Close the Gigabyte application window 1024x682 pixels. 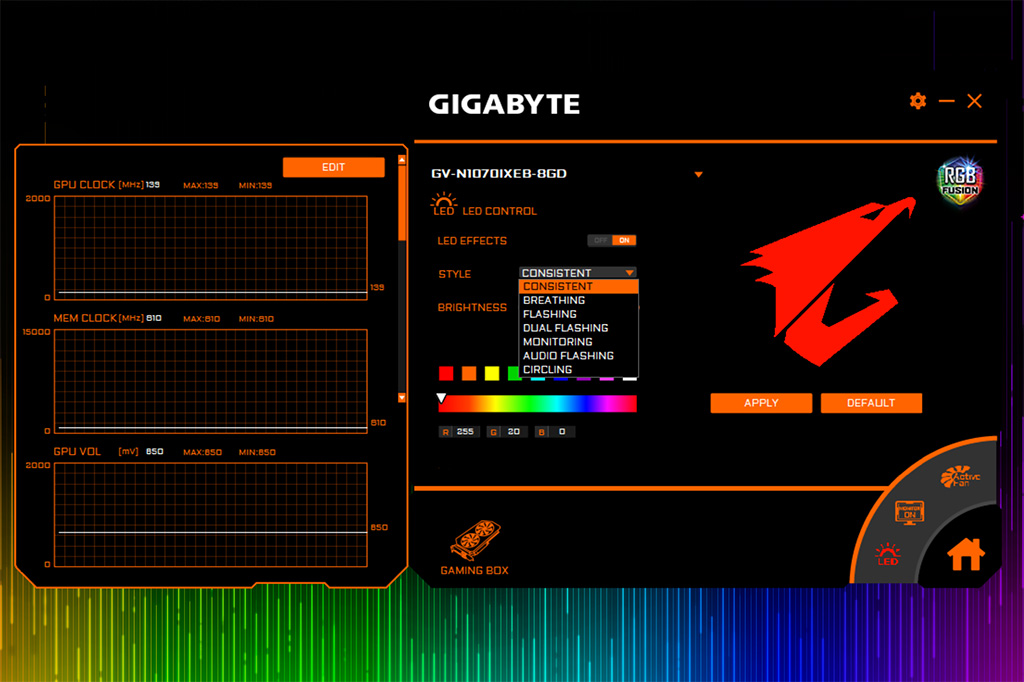pyautogui.click(x=974, y=101)
